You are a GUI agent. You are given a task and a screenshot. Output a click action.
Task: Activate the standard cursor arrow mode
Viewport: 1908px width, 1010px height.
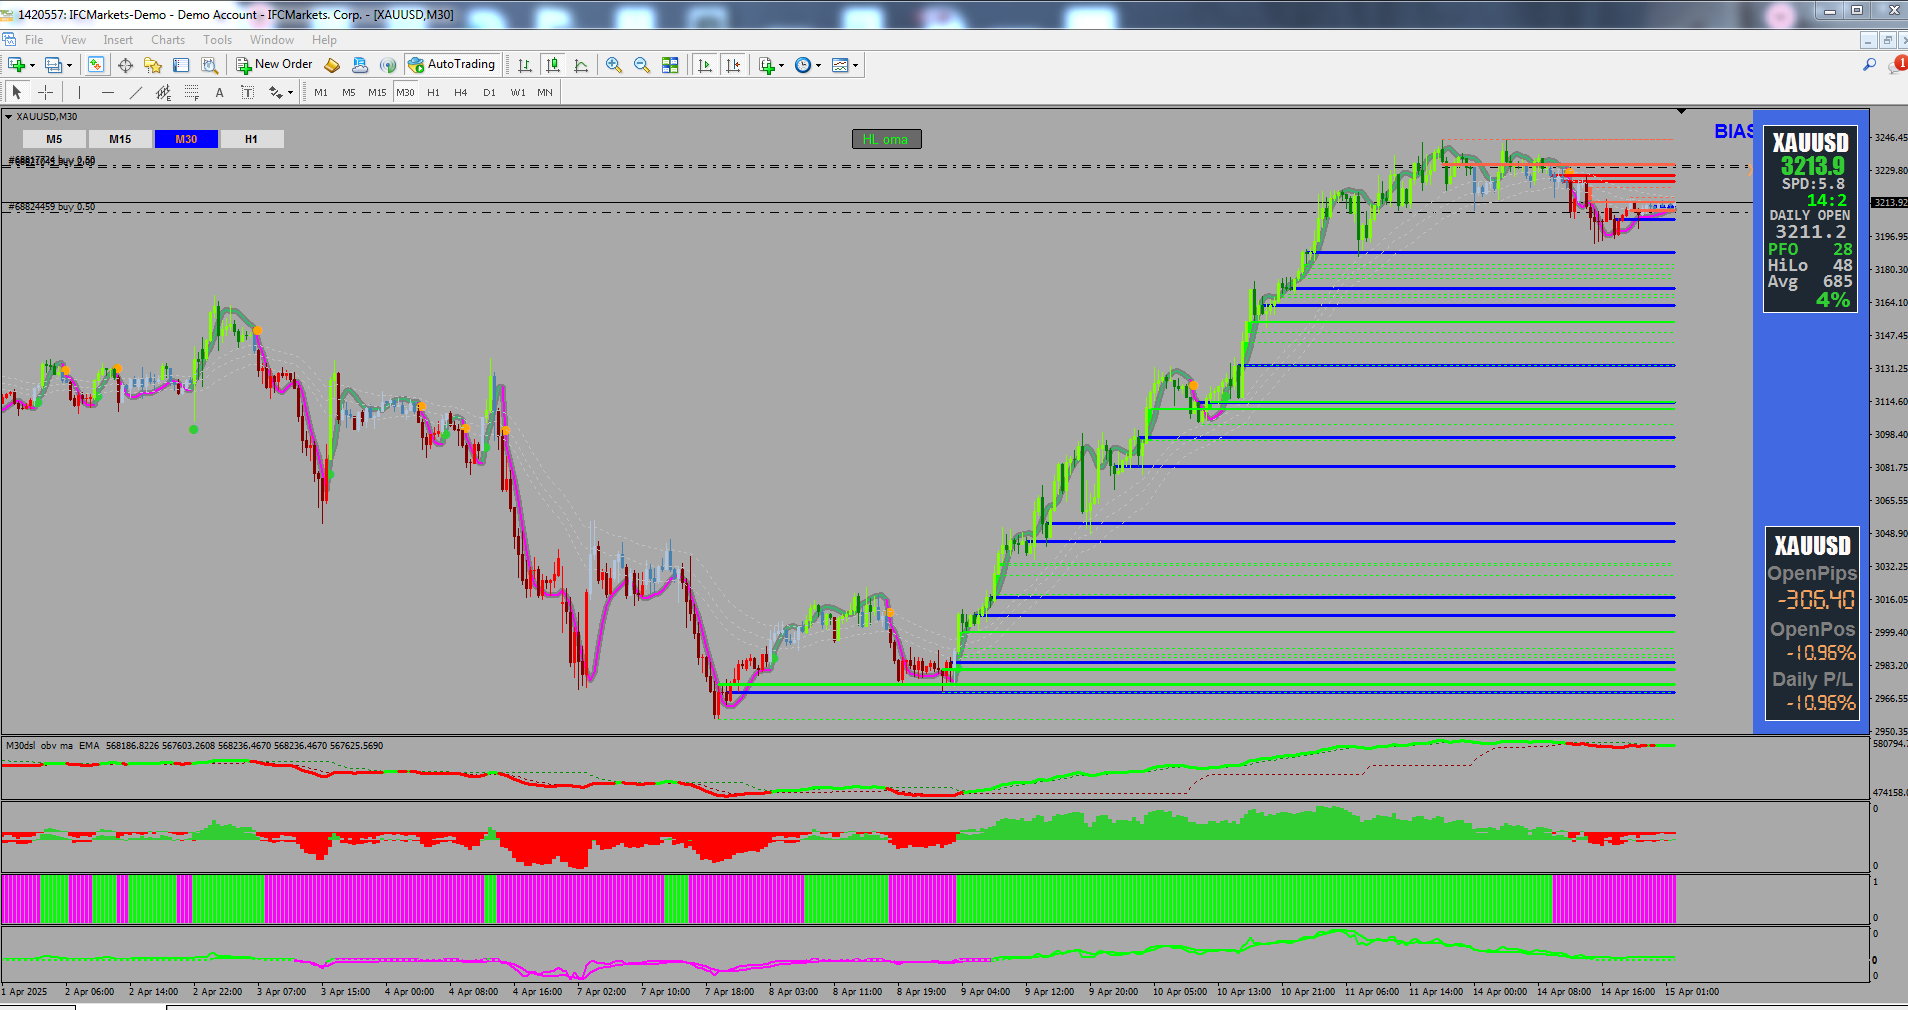16,92
